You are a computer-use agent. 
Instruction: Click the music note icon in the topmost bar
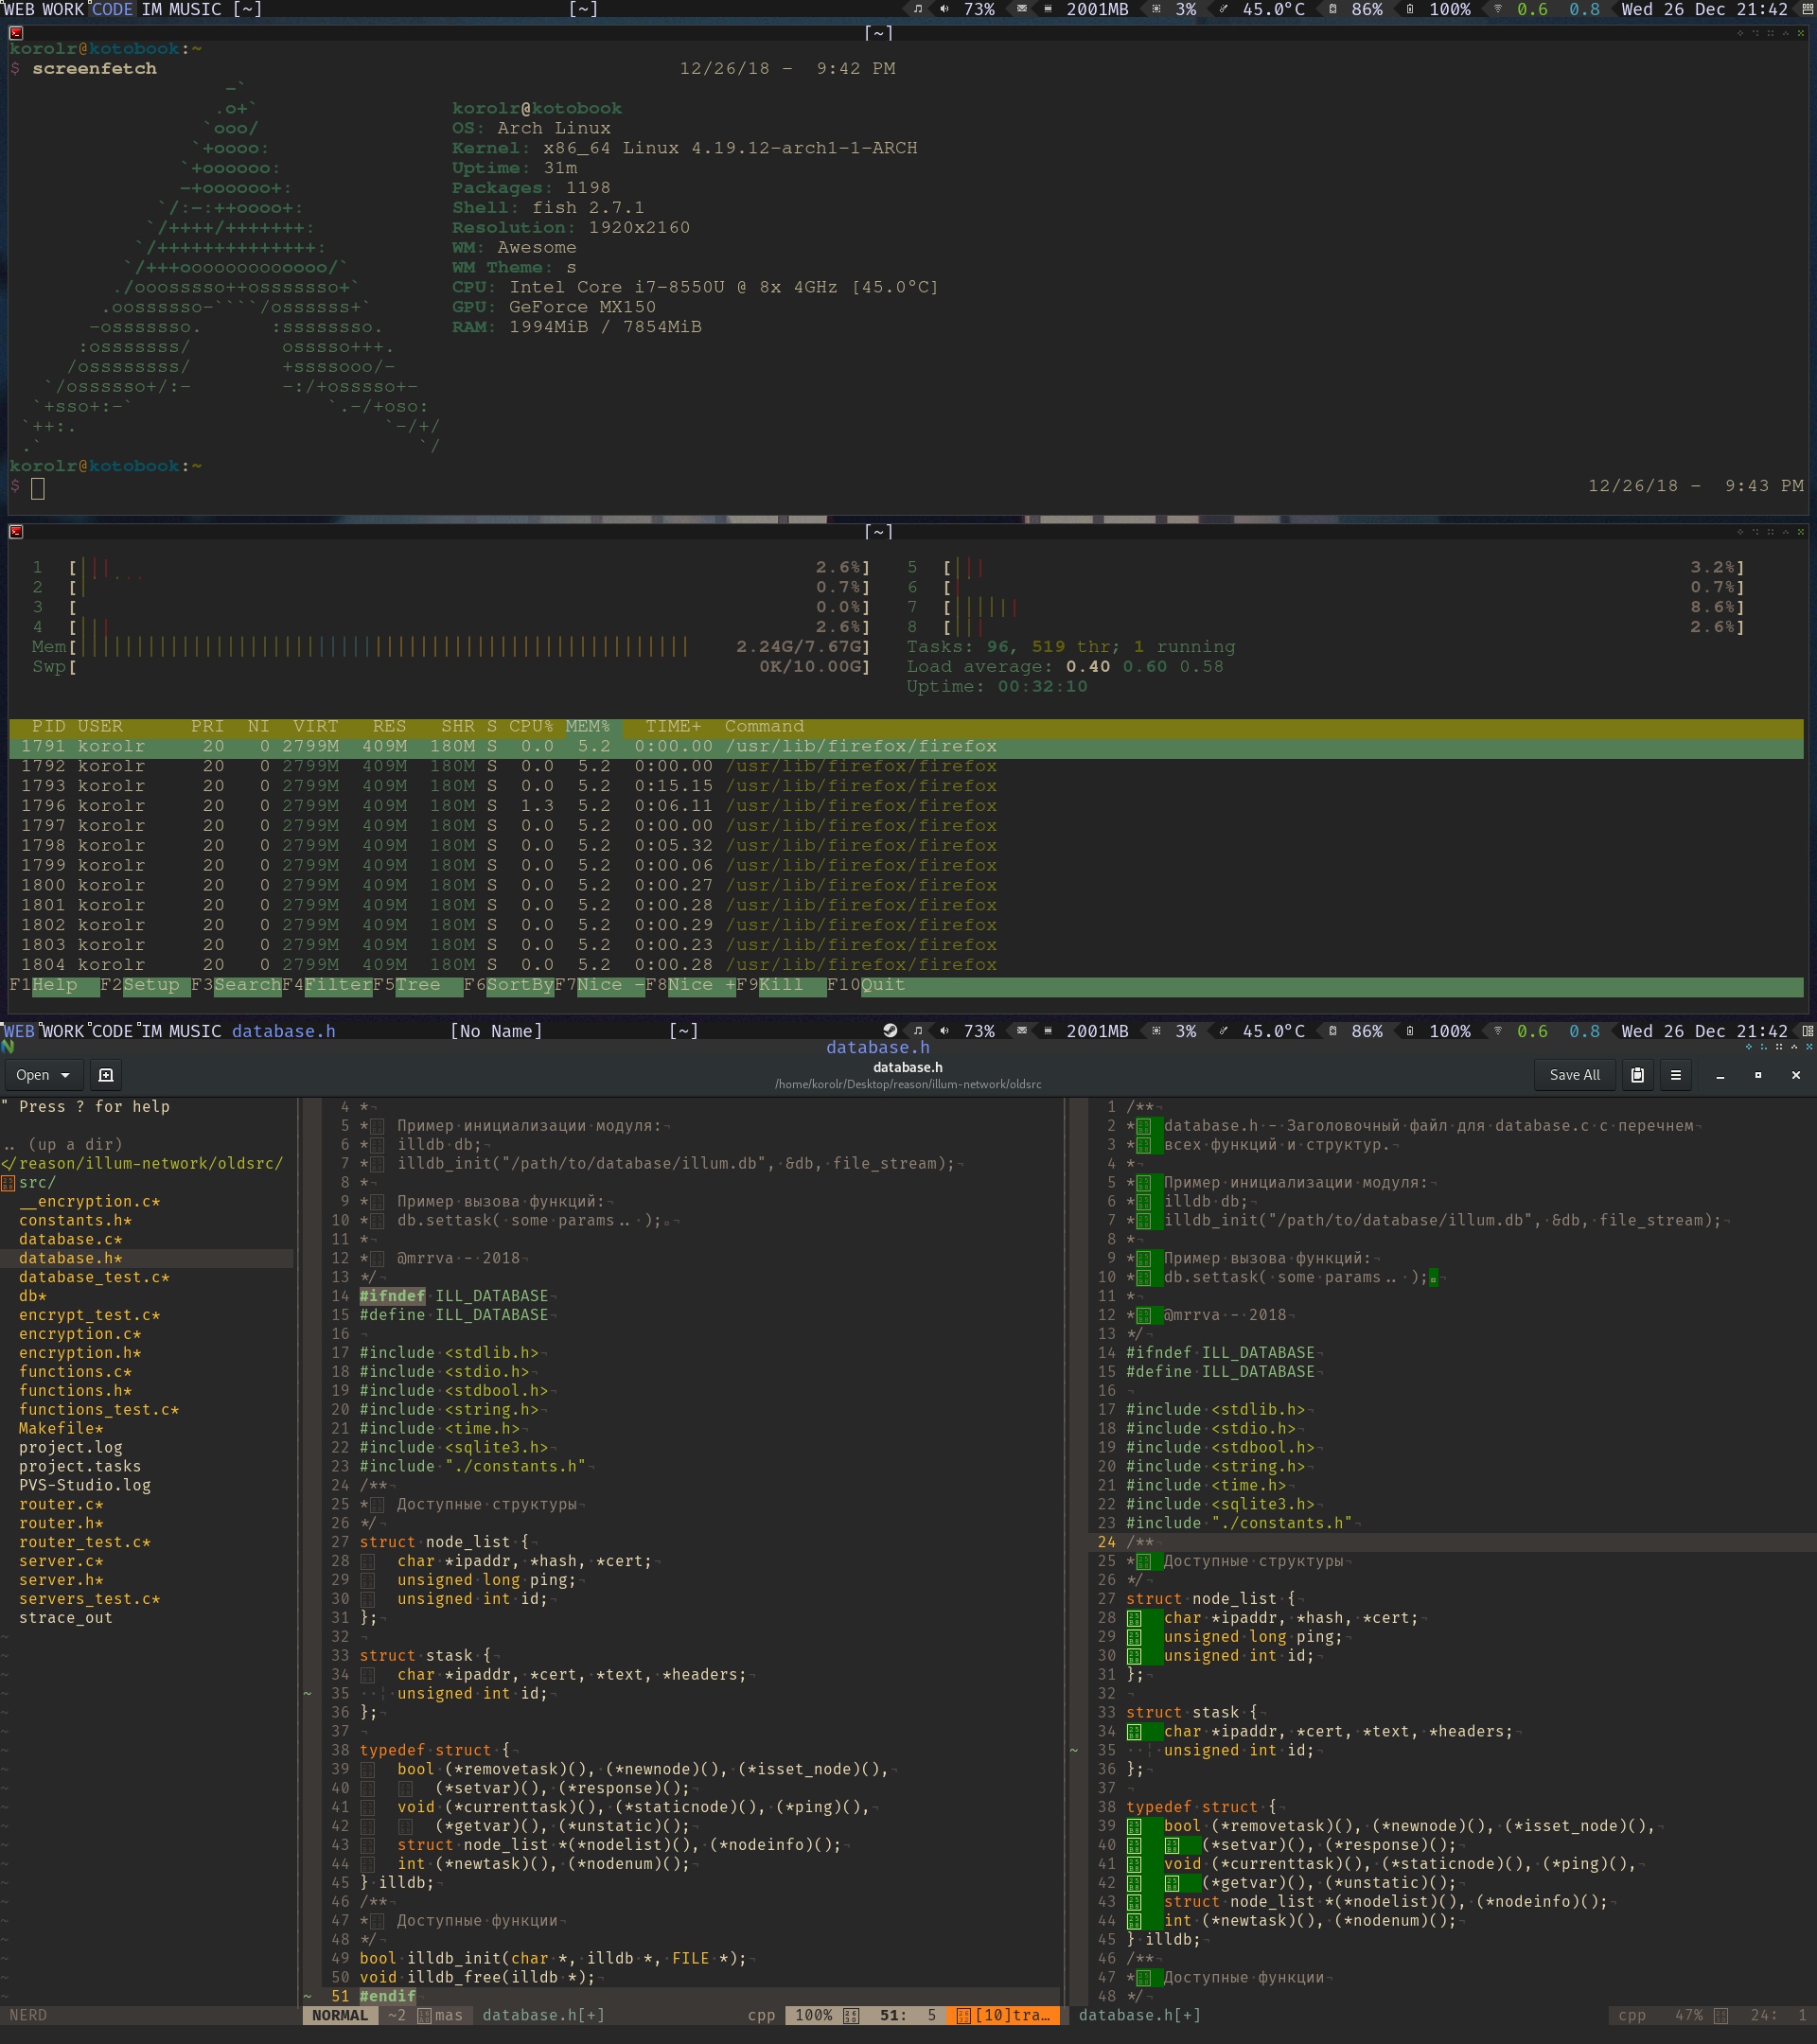point(918,9)
